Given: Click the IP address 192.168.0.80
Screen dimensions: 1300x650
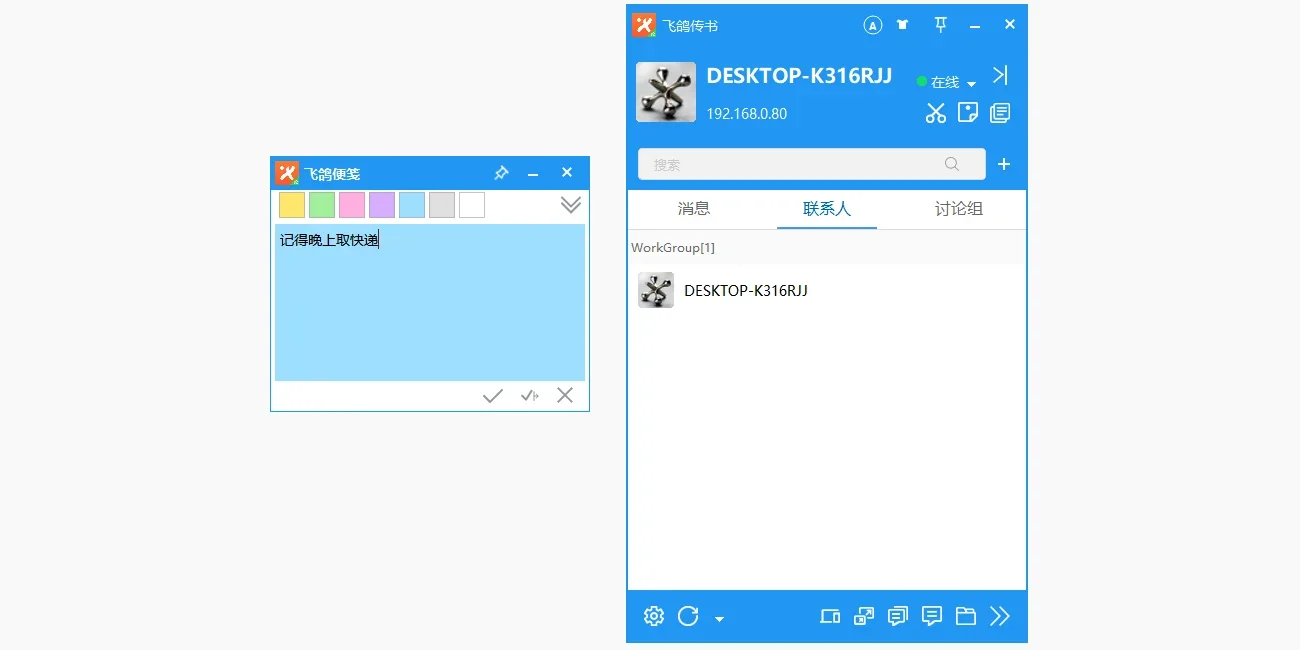Looking at the screenshot, I should coord(747,114).
